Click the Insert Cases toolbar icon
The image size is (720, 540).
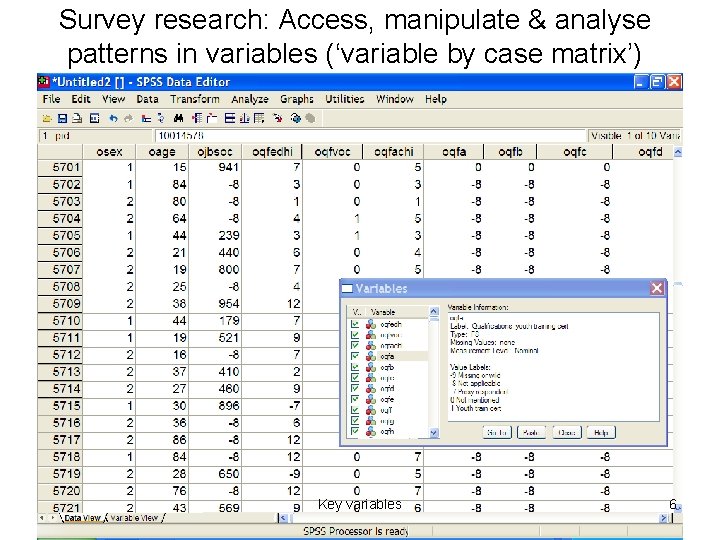pyautogui.click(x=197, y=118)
